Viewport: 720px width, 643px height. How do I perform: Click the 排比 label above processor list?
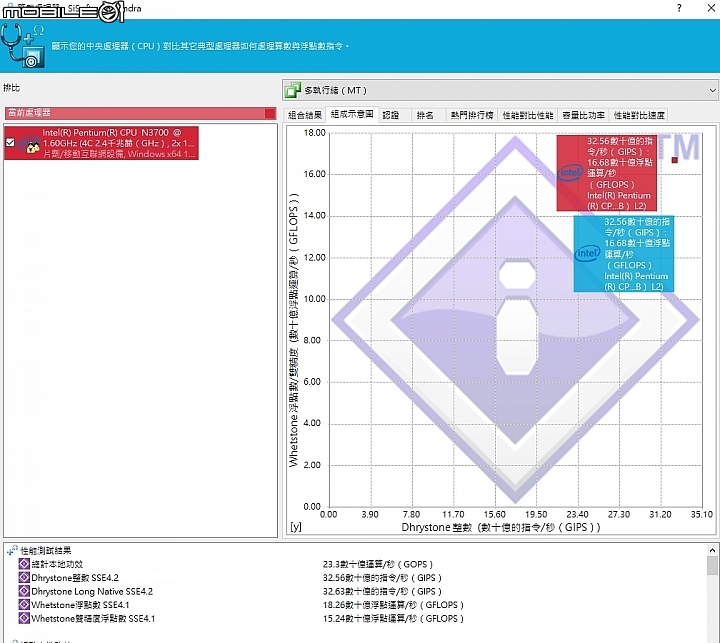11,87
